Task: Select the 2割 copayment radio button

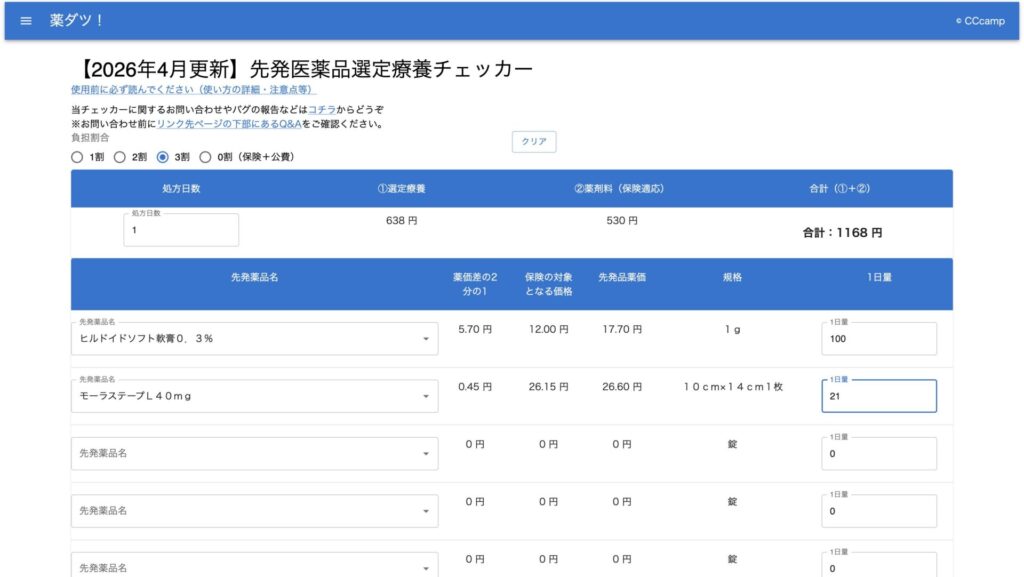Action: [x=120, y=157]
